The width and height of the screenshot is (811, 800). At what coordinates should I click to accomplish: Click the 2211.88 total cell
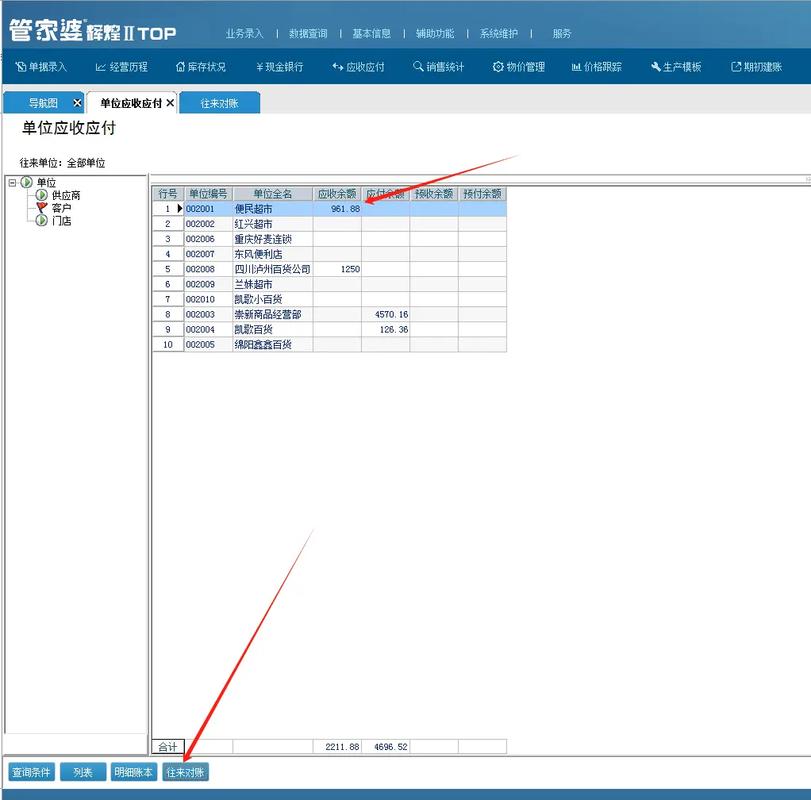point(337,747)
